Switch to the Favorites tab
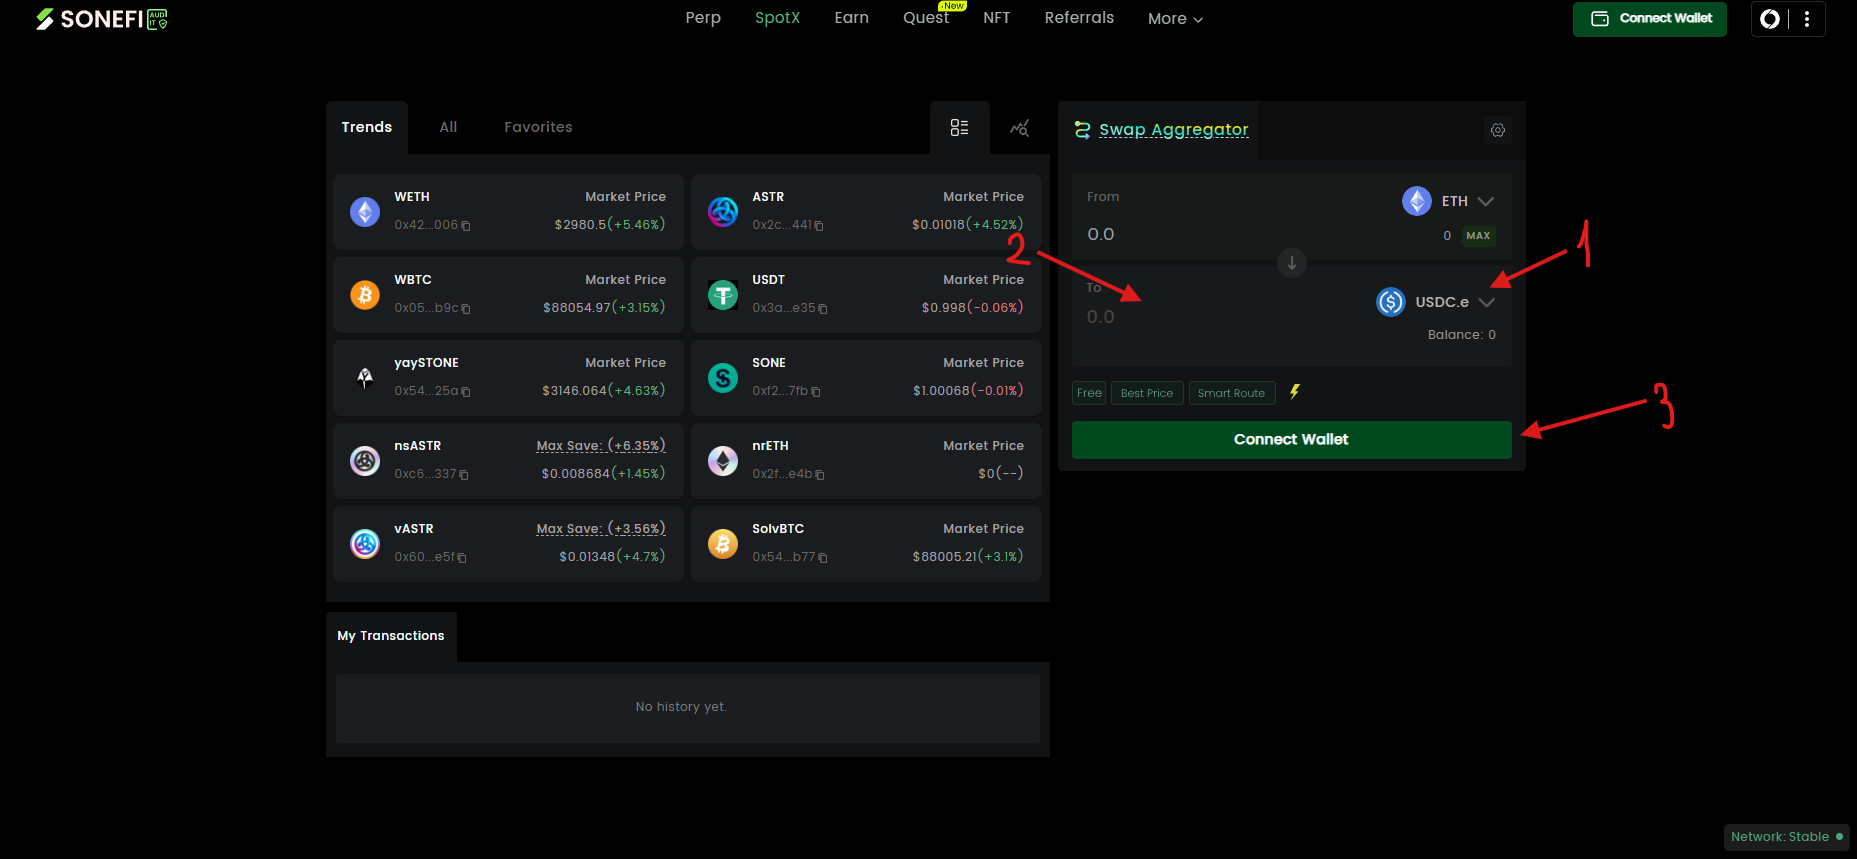Image resolution: width=1857 pixels, height=859 pixels. (x=538, y=127)
